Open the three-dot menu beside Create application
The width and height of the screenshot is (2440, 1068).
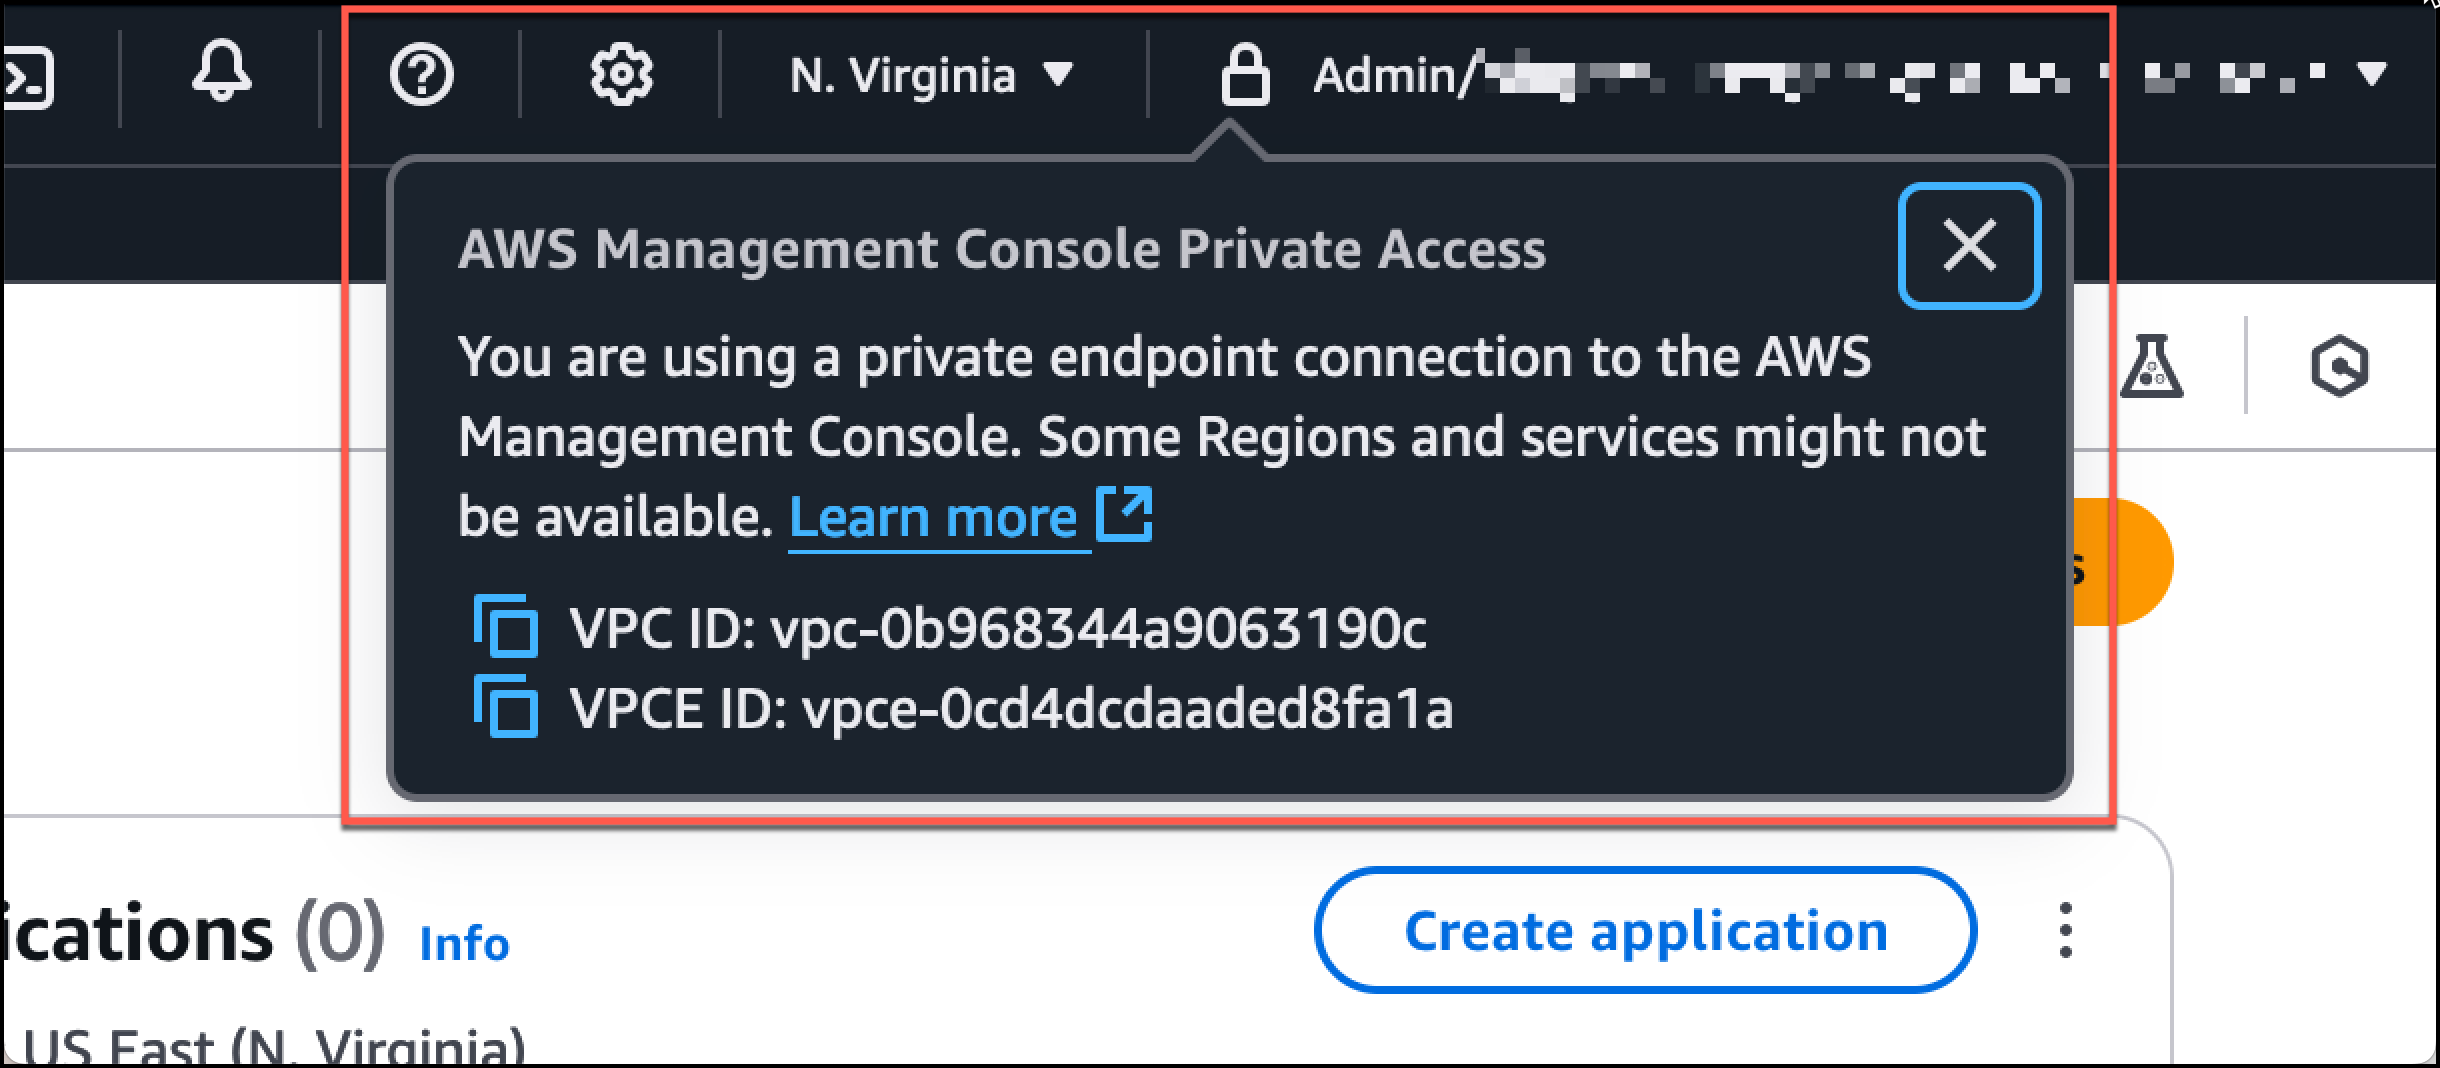click(x=2065, y=931)
